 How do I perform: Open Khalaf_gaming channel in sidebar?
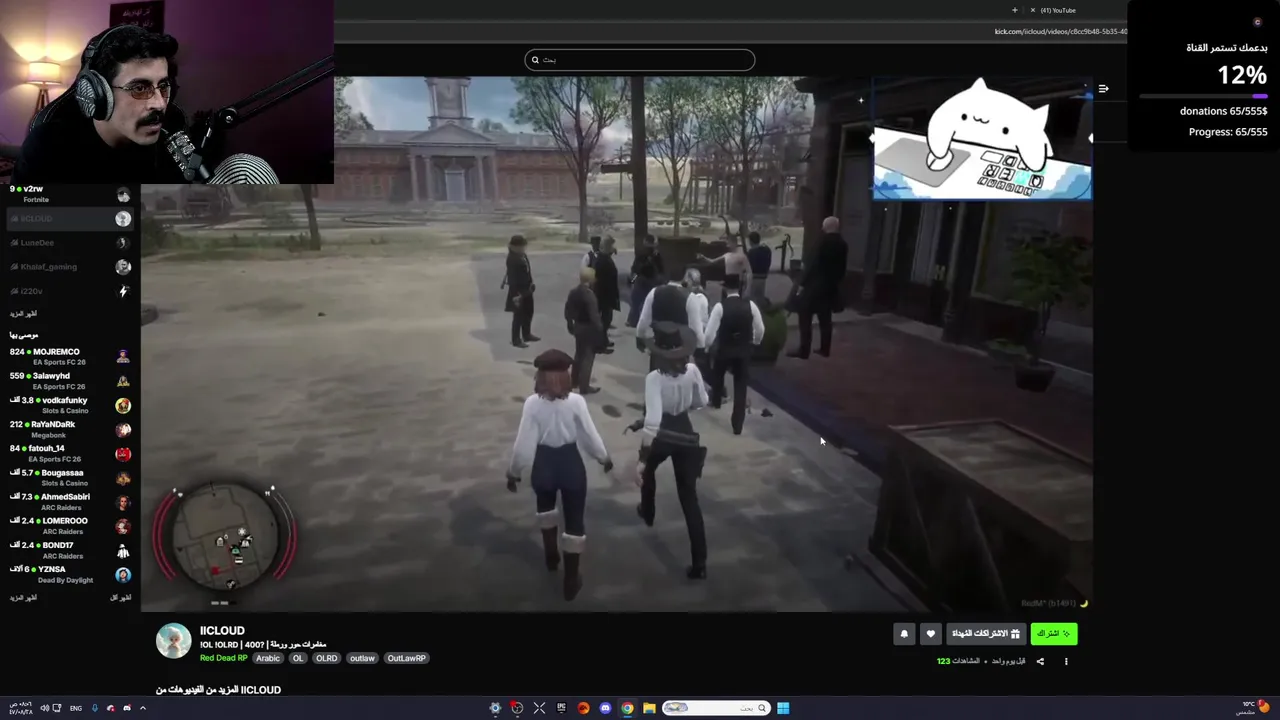click(70, 267)
